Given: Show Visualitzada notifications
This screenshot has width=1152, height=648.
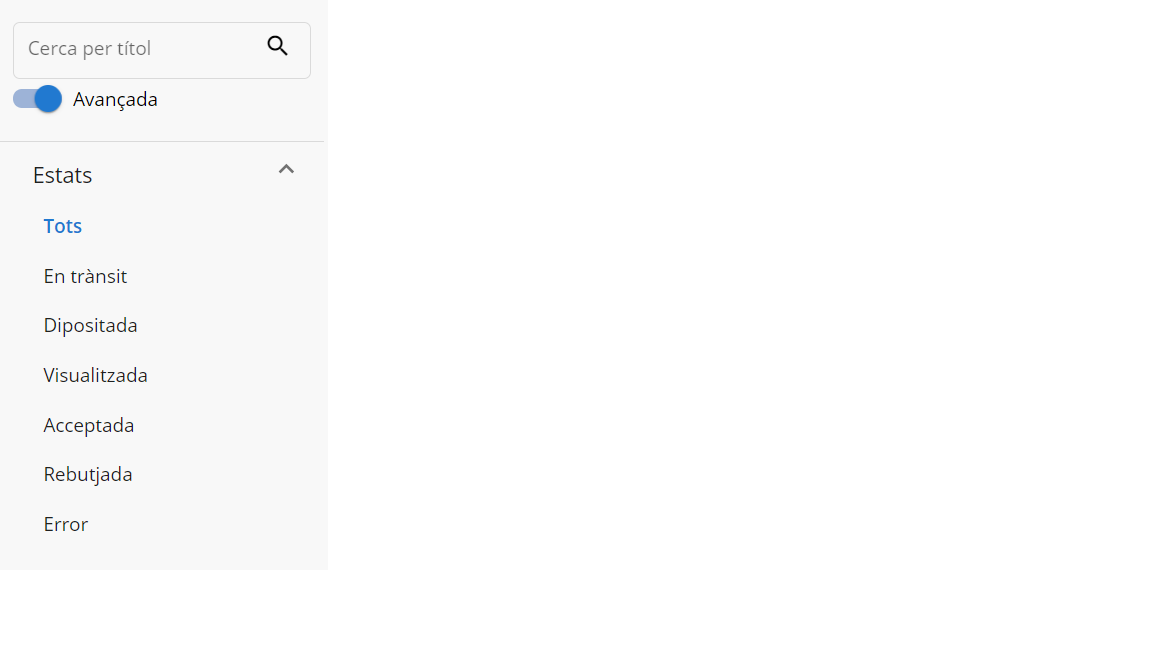Looking at the screenshot, I should pos(96,375).
